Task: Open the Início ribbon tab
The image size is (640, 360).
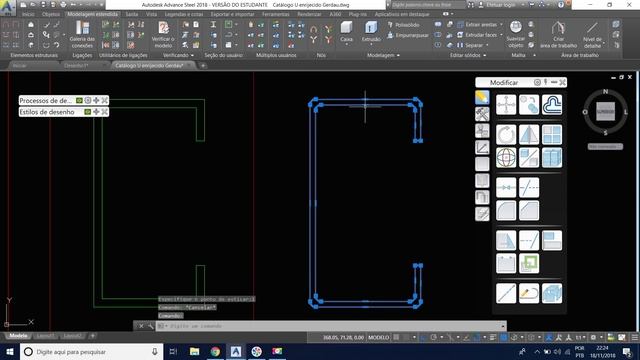Action: (29, 14)
